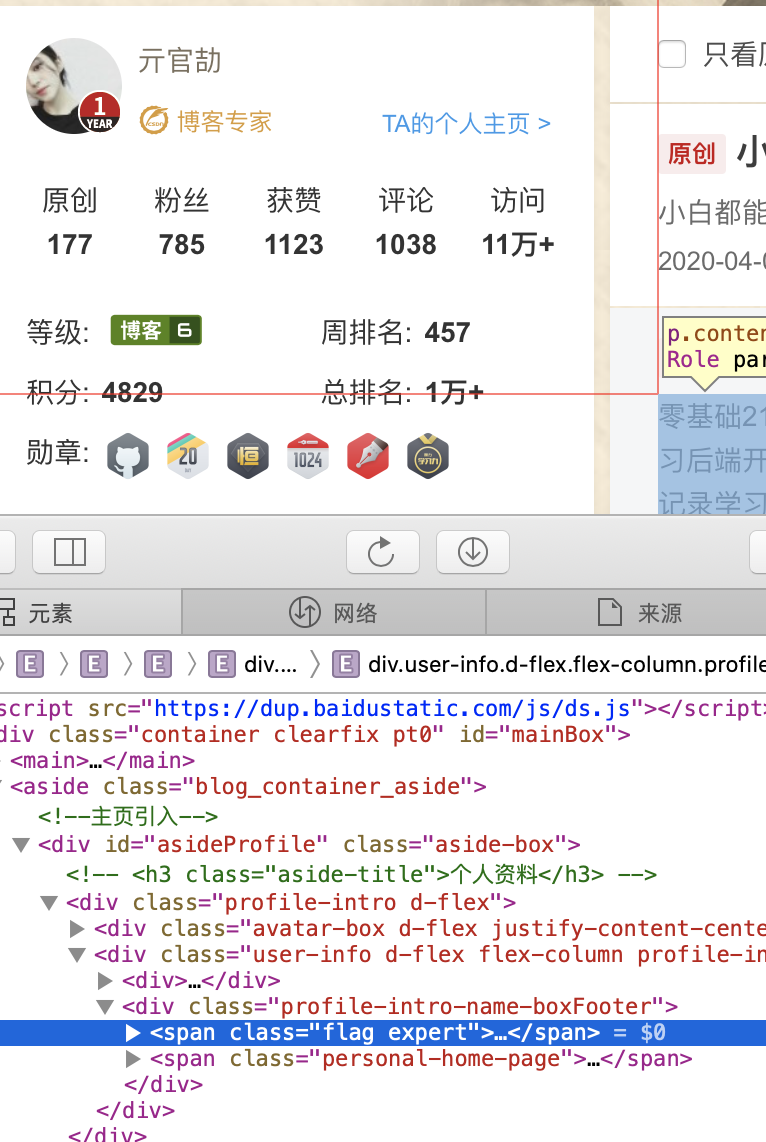
Task: Expand the span.flag.expert node
Action: (x=133, y=1033)
